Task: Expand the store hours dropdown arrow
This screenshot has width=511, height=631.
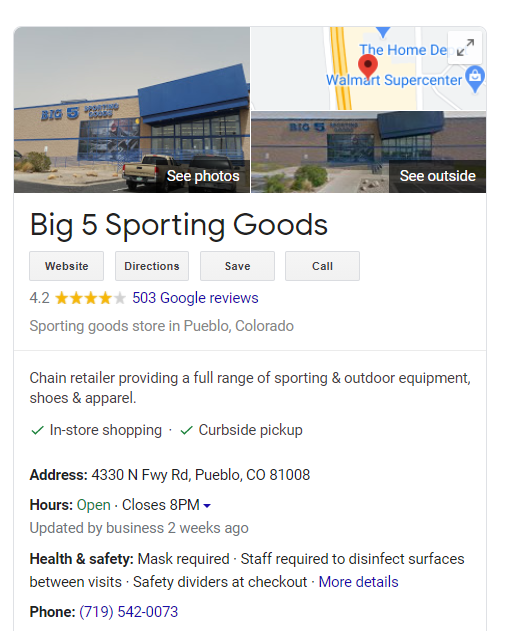Action: pos(207,506)
